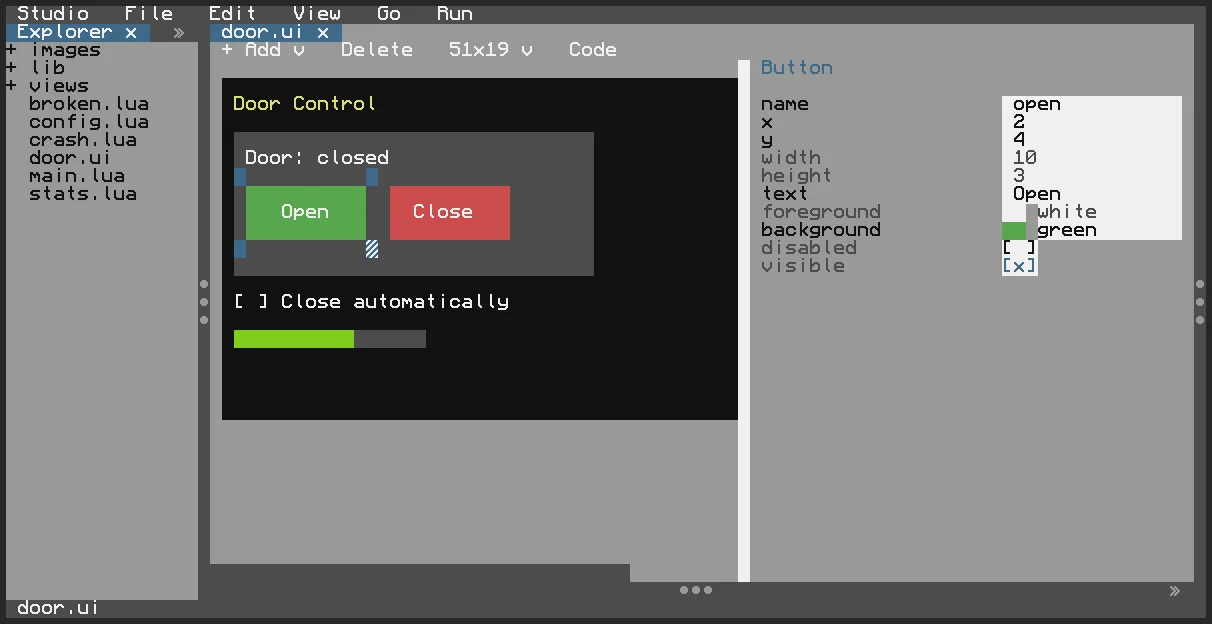Click the Button heading in properties panel
Viewport: 1212px width, 624px height.
point(797,68)
